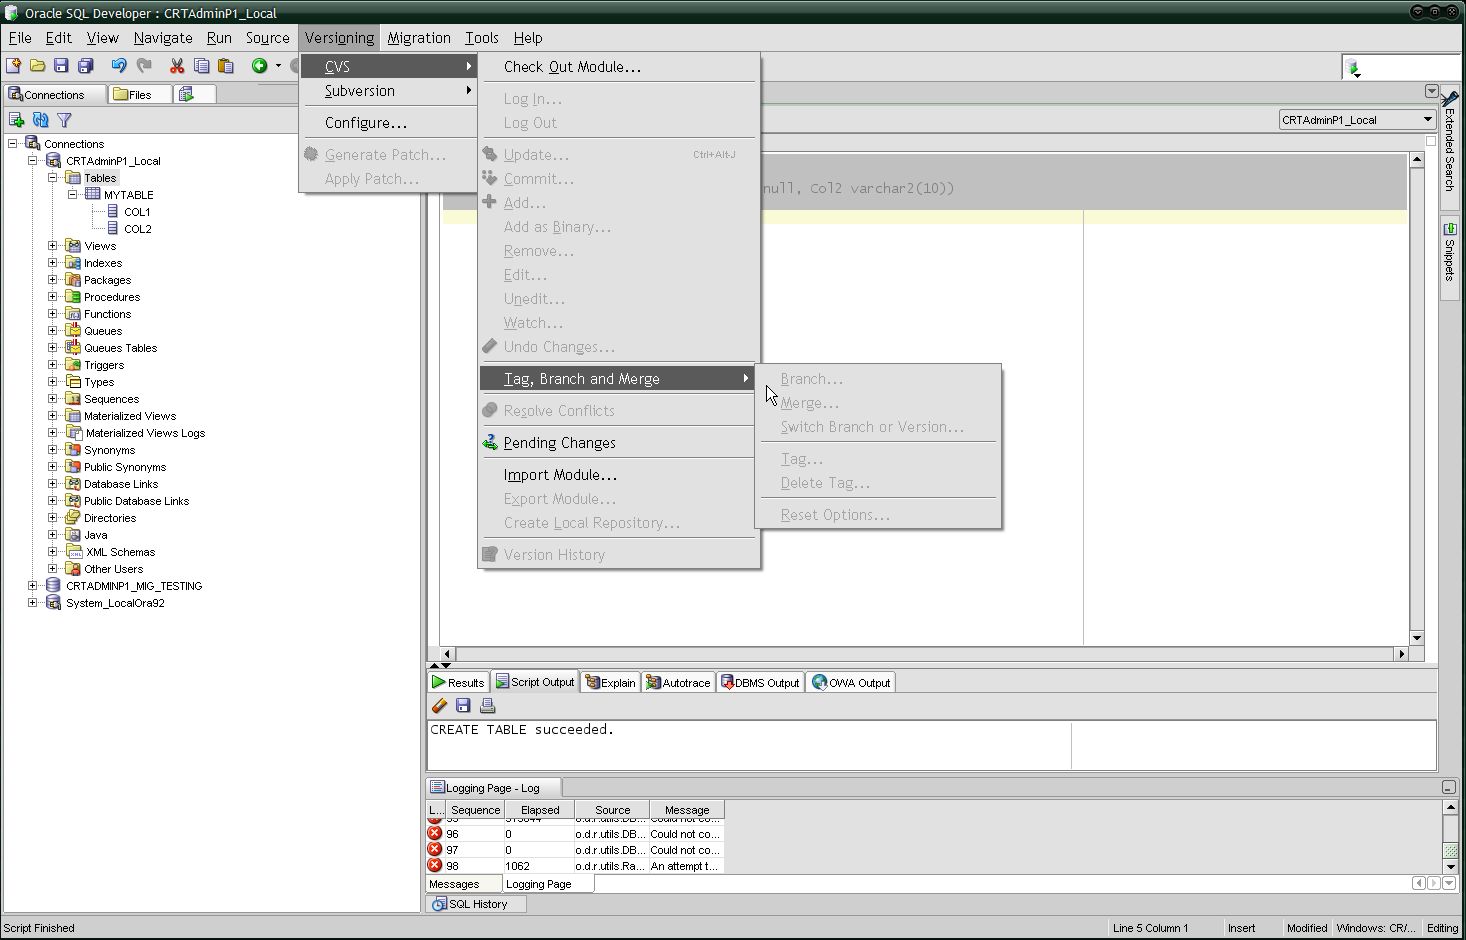The image size is (1466, 940).
Task: Select the Public Synonyms tree item
Action: pyautogui.click(x=125, y=466)
